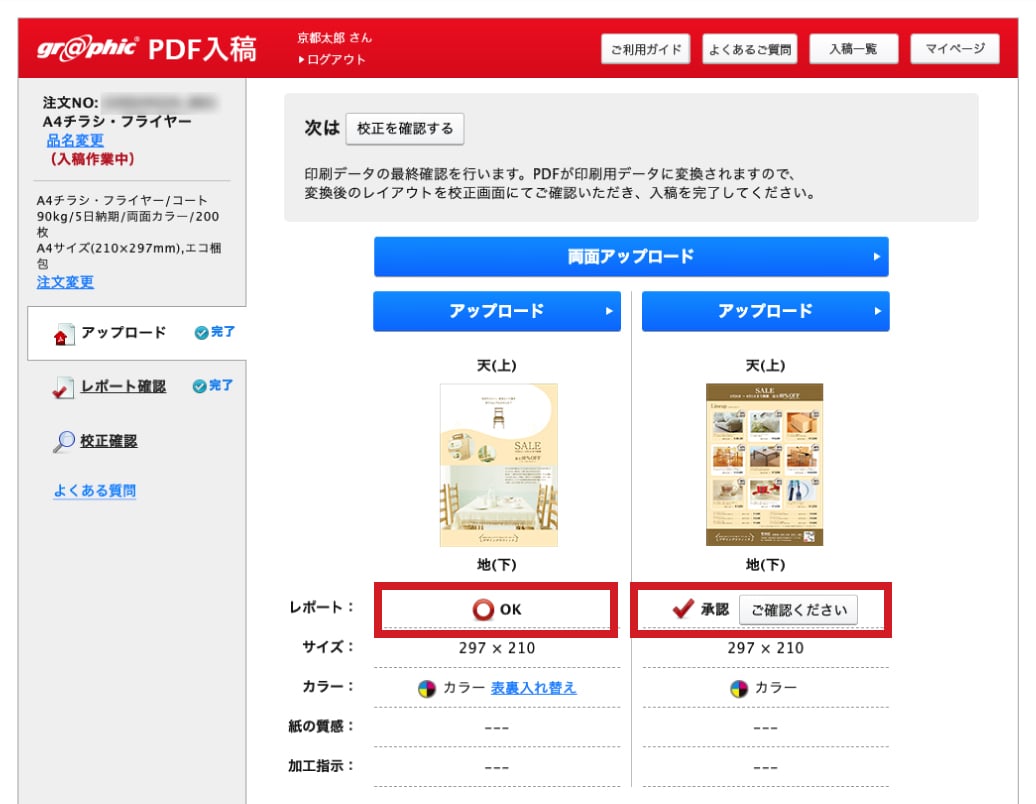This screenshot has width=1036, height=804.
Task: Click the Graphic logo in header
Action: pyautogui.click(x=87, y=48)
